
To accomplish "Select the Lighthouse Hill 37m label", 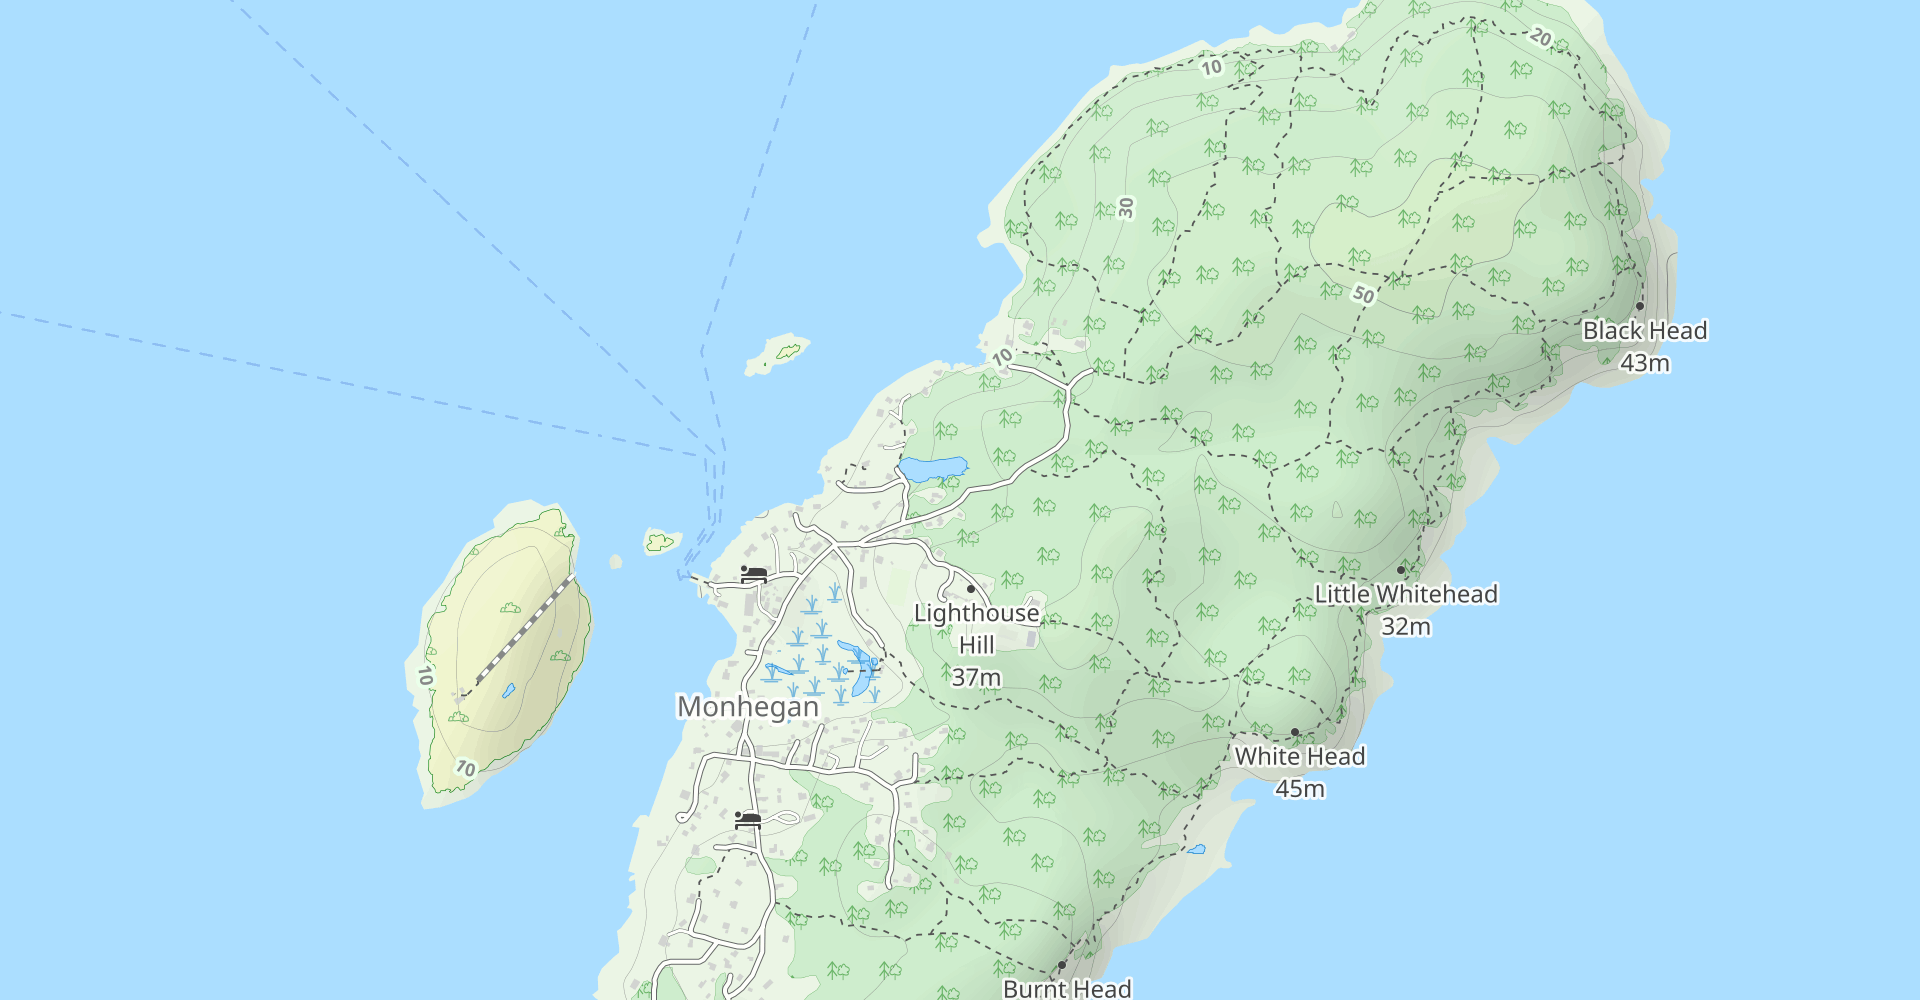I will (977, 645).
